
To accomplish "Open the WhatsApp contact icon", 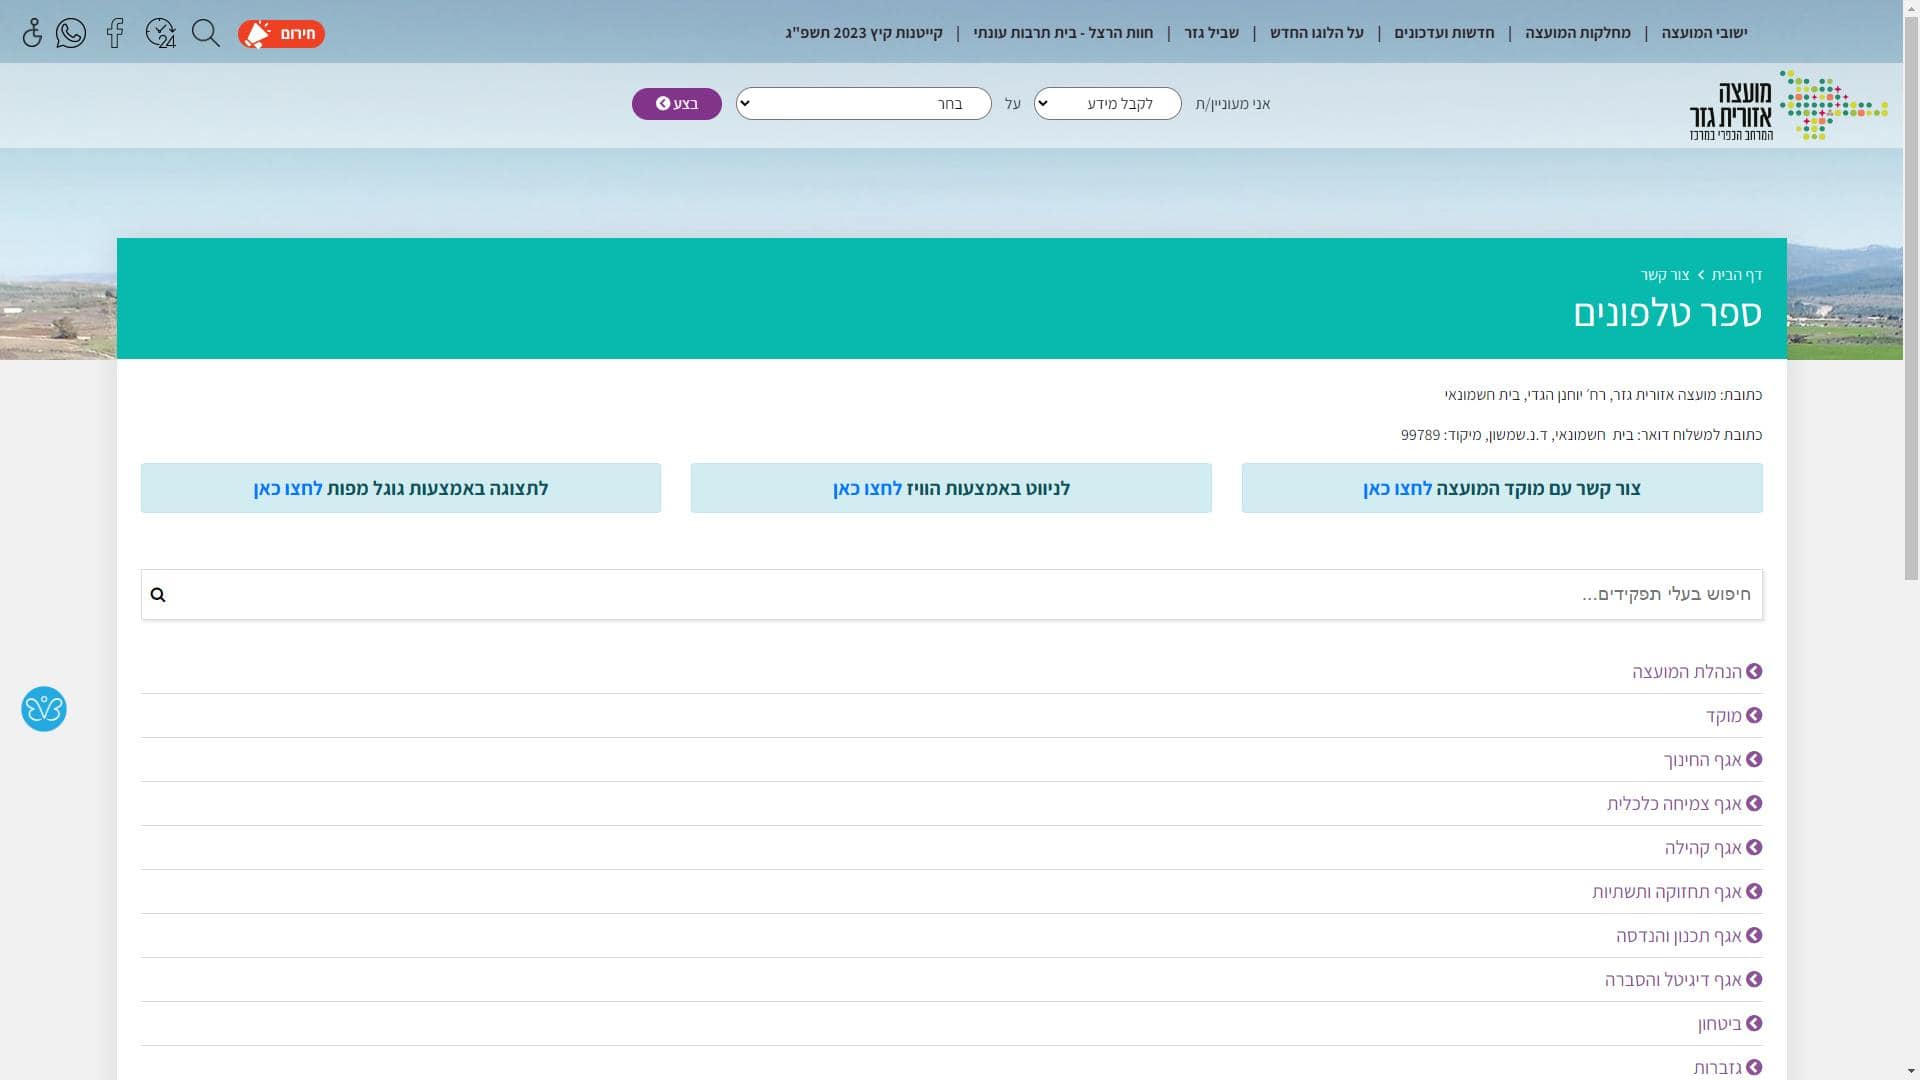I will [71, 33].
